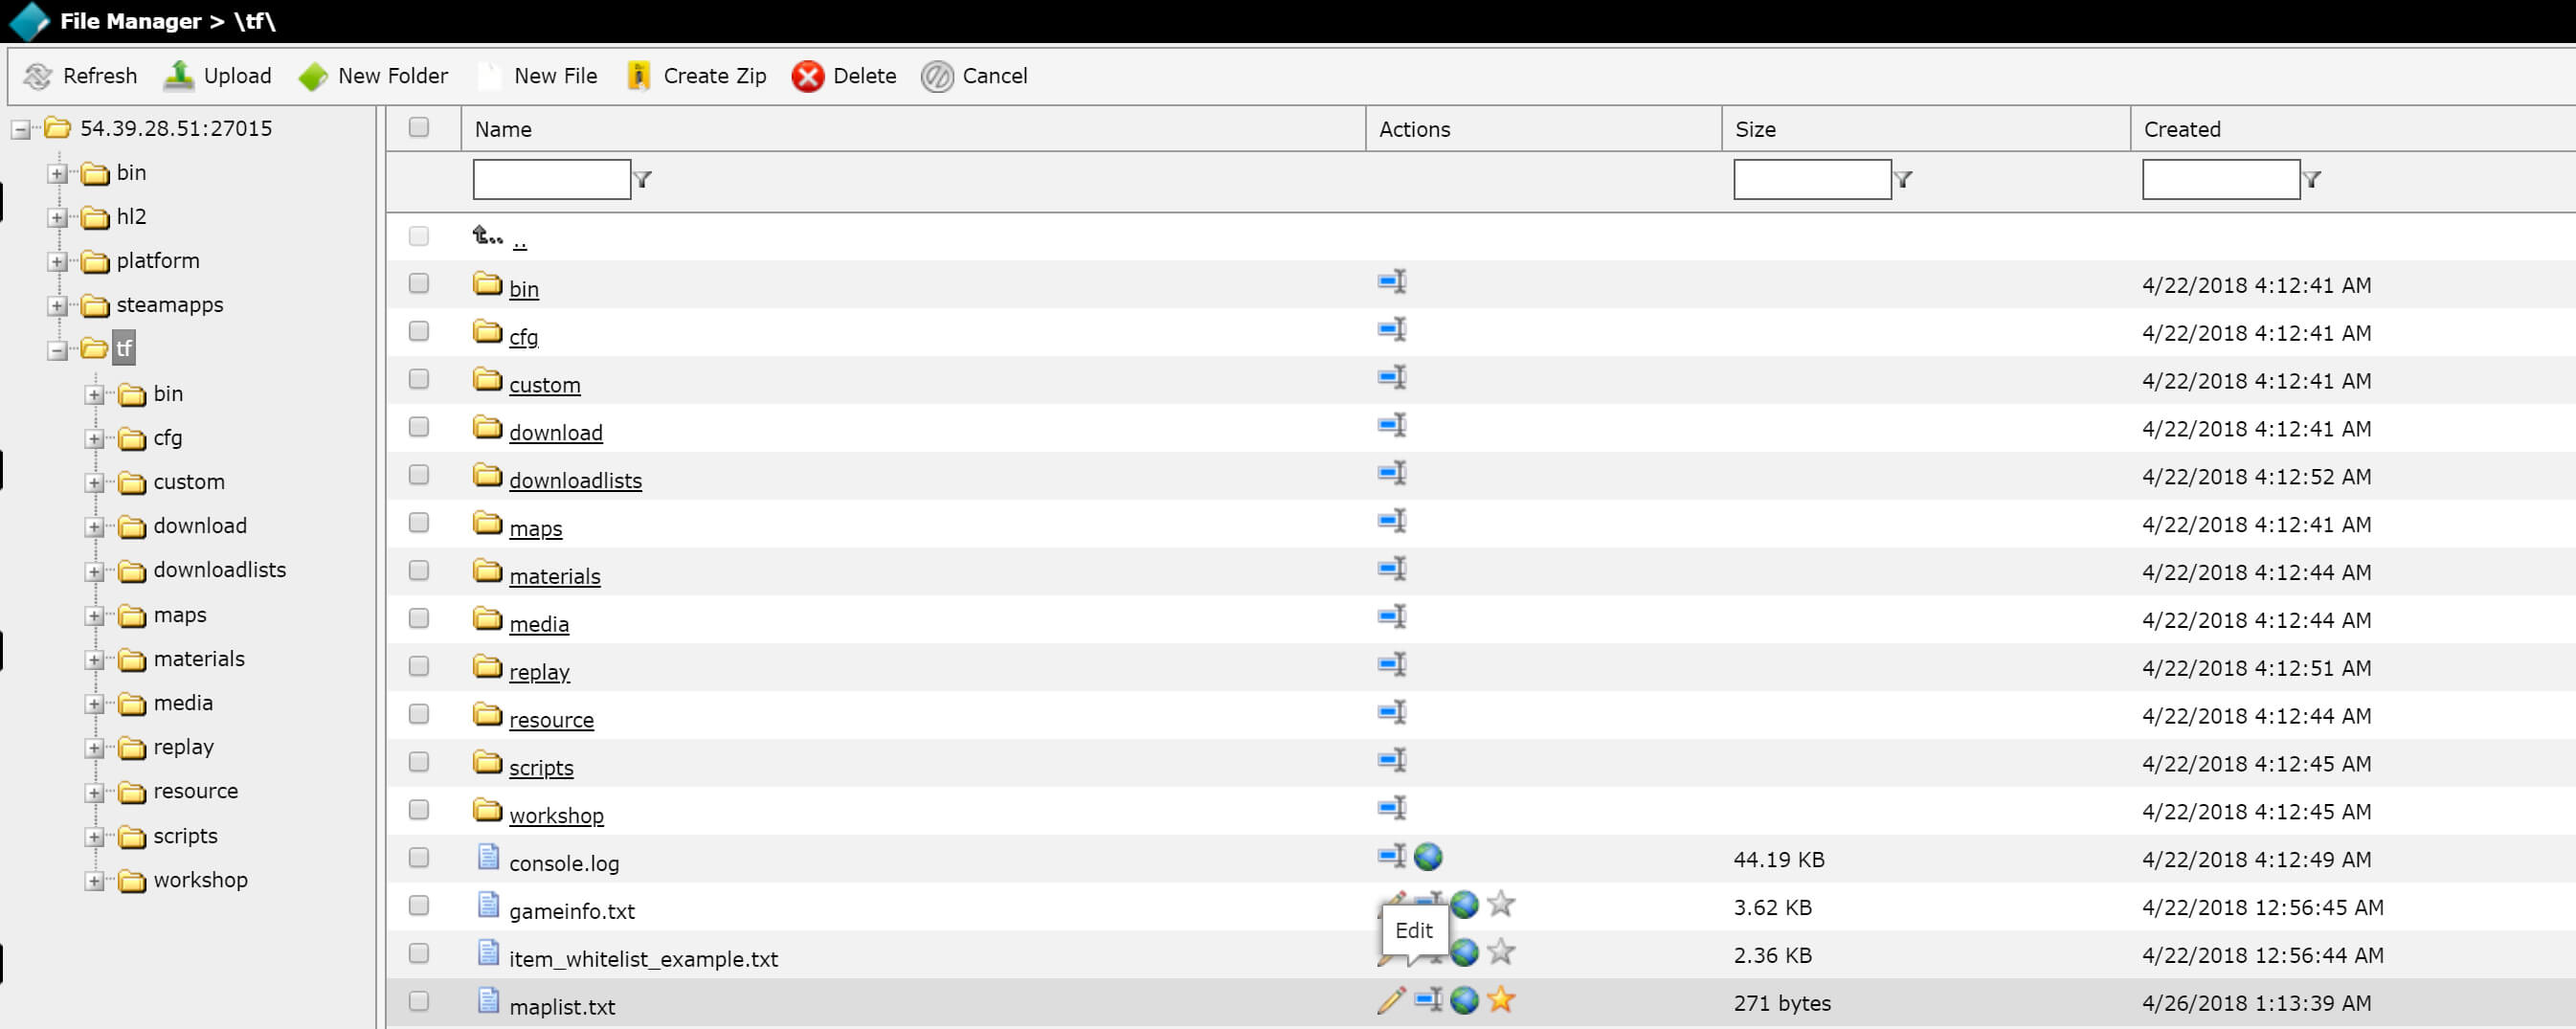2576x1029 pixels.
Task: Click filter funnel icon beside Created filter
Action: pos(2312,180)
